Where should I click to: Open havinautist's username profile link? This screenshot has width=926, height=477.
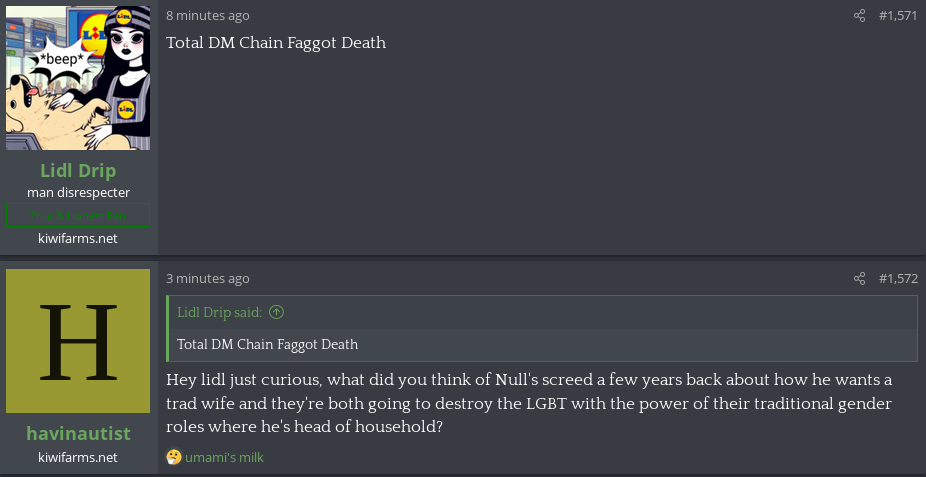[78, 434]
